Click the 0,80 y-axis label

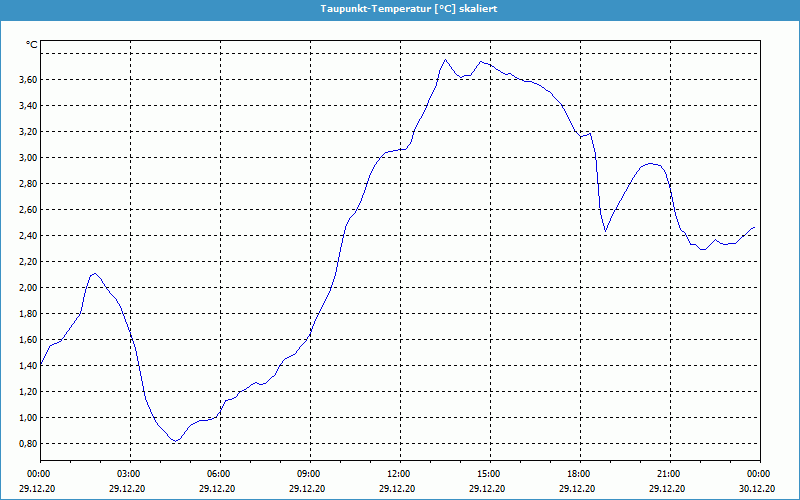pos(27,444)
